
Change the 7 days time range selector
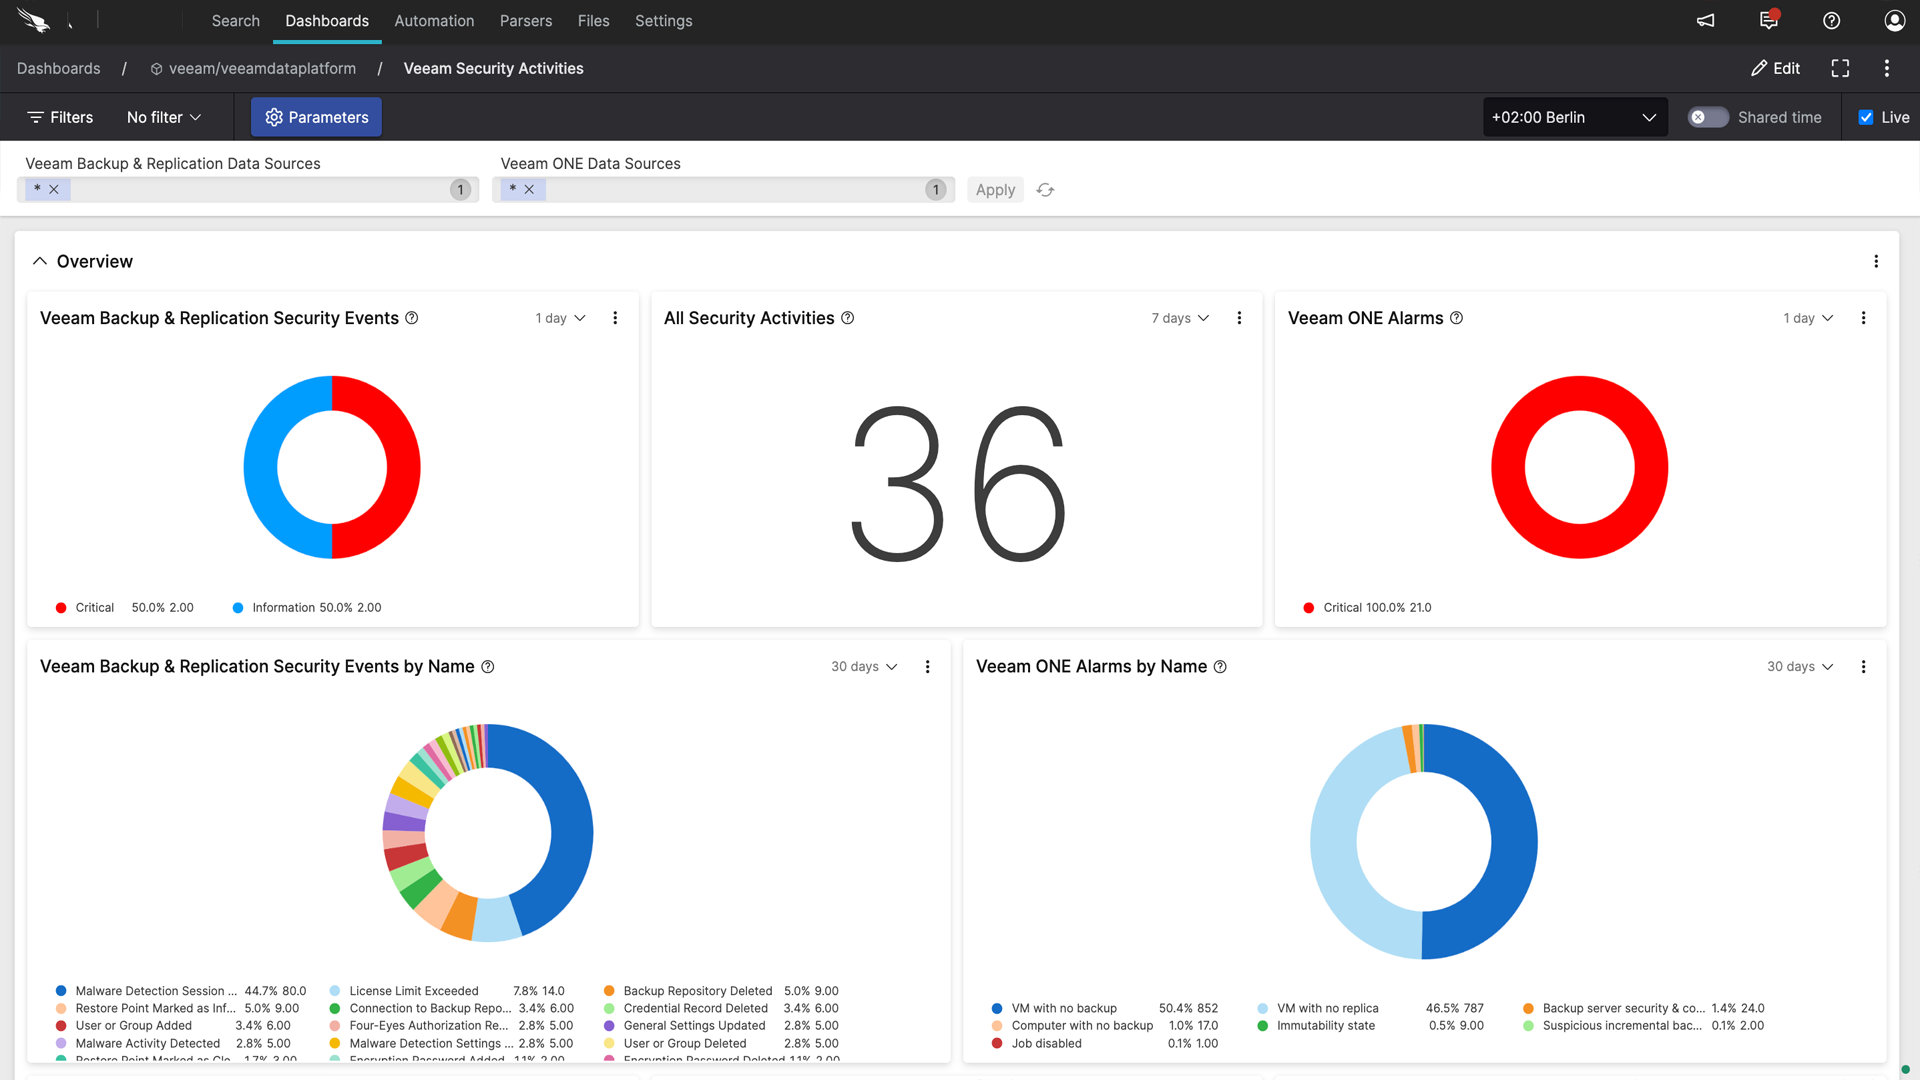[x=1180, y=318]
